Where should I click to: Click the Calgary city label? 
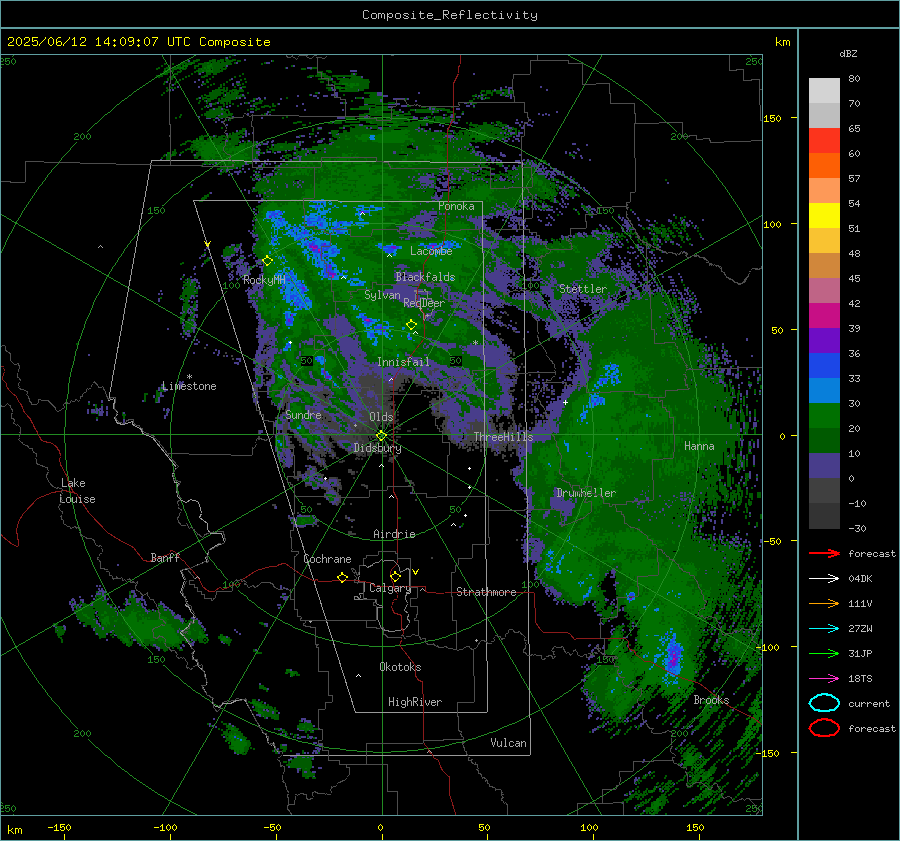[390, 588]
